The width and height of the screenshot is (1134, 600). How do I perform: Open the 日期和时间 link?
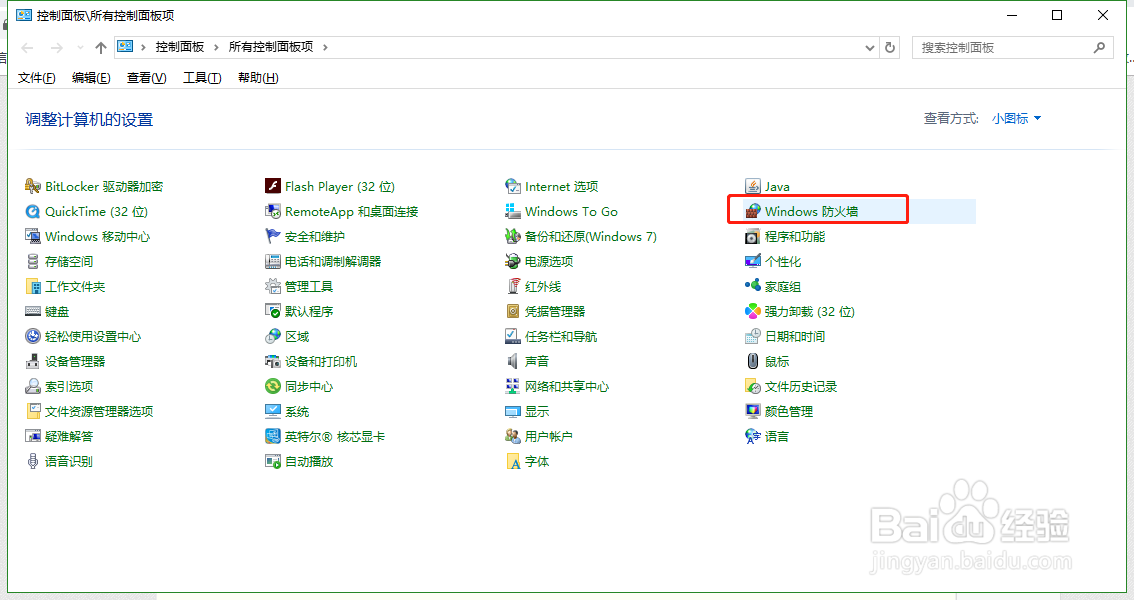[x=795, y=337]
